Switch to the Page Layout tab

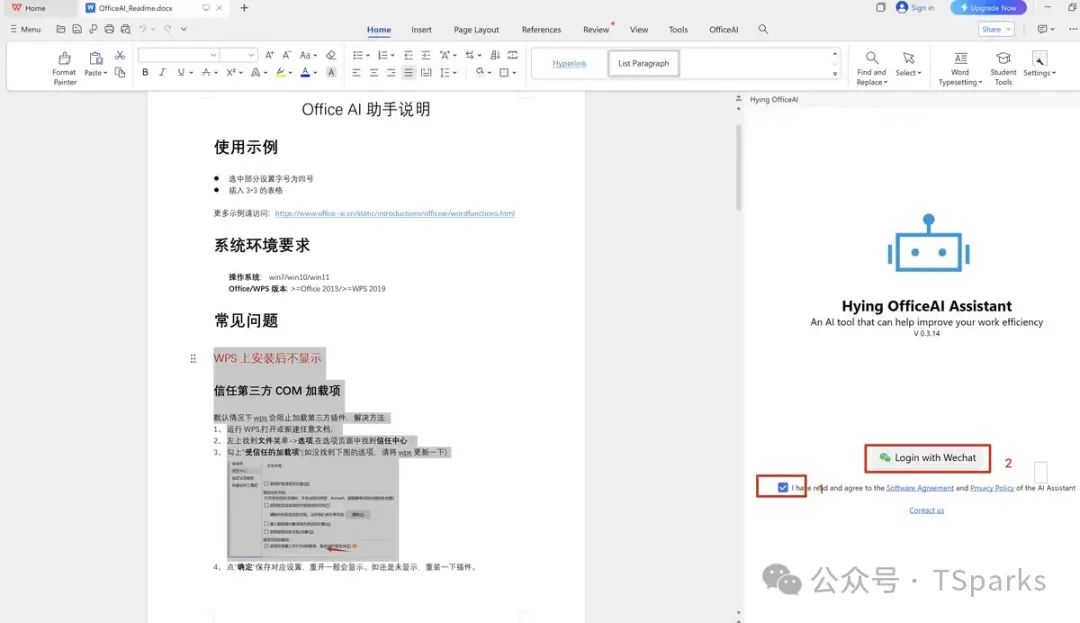(x=476, y=30)
